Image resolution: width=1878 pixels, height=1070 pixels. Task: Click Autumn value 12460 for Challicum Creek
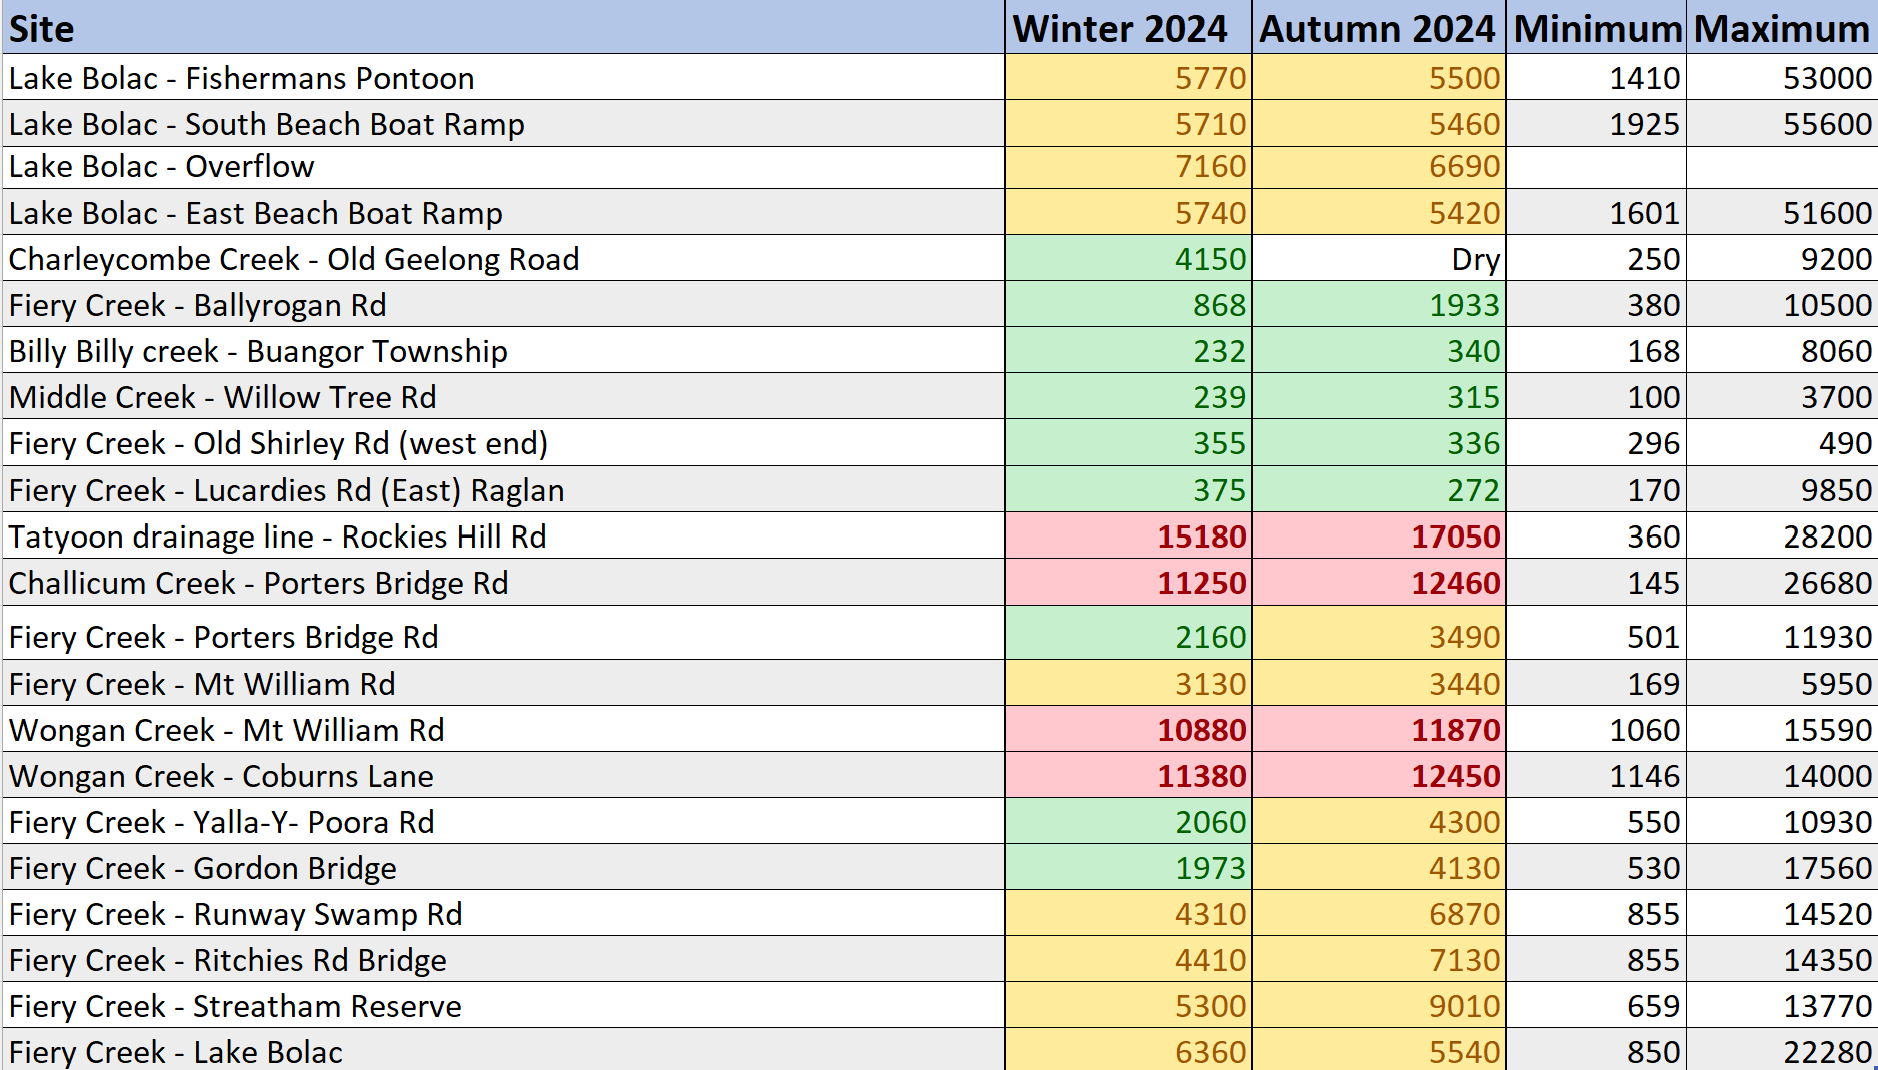pos(1379,582)
